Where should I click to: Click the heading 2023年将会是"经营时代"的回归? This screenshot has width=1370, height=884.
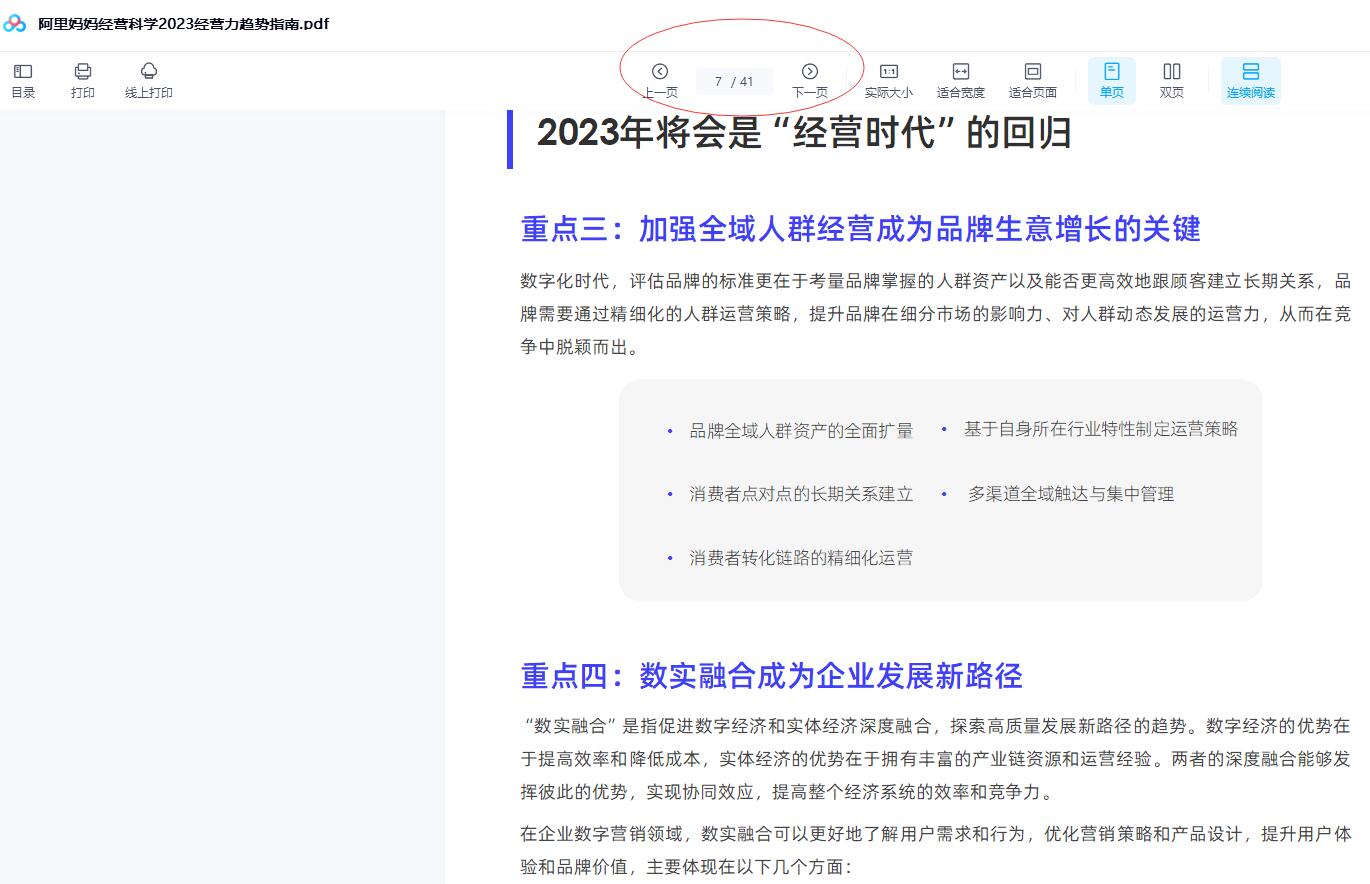click(x=804, y=133)
